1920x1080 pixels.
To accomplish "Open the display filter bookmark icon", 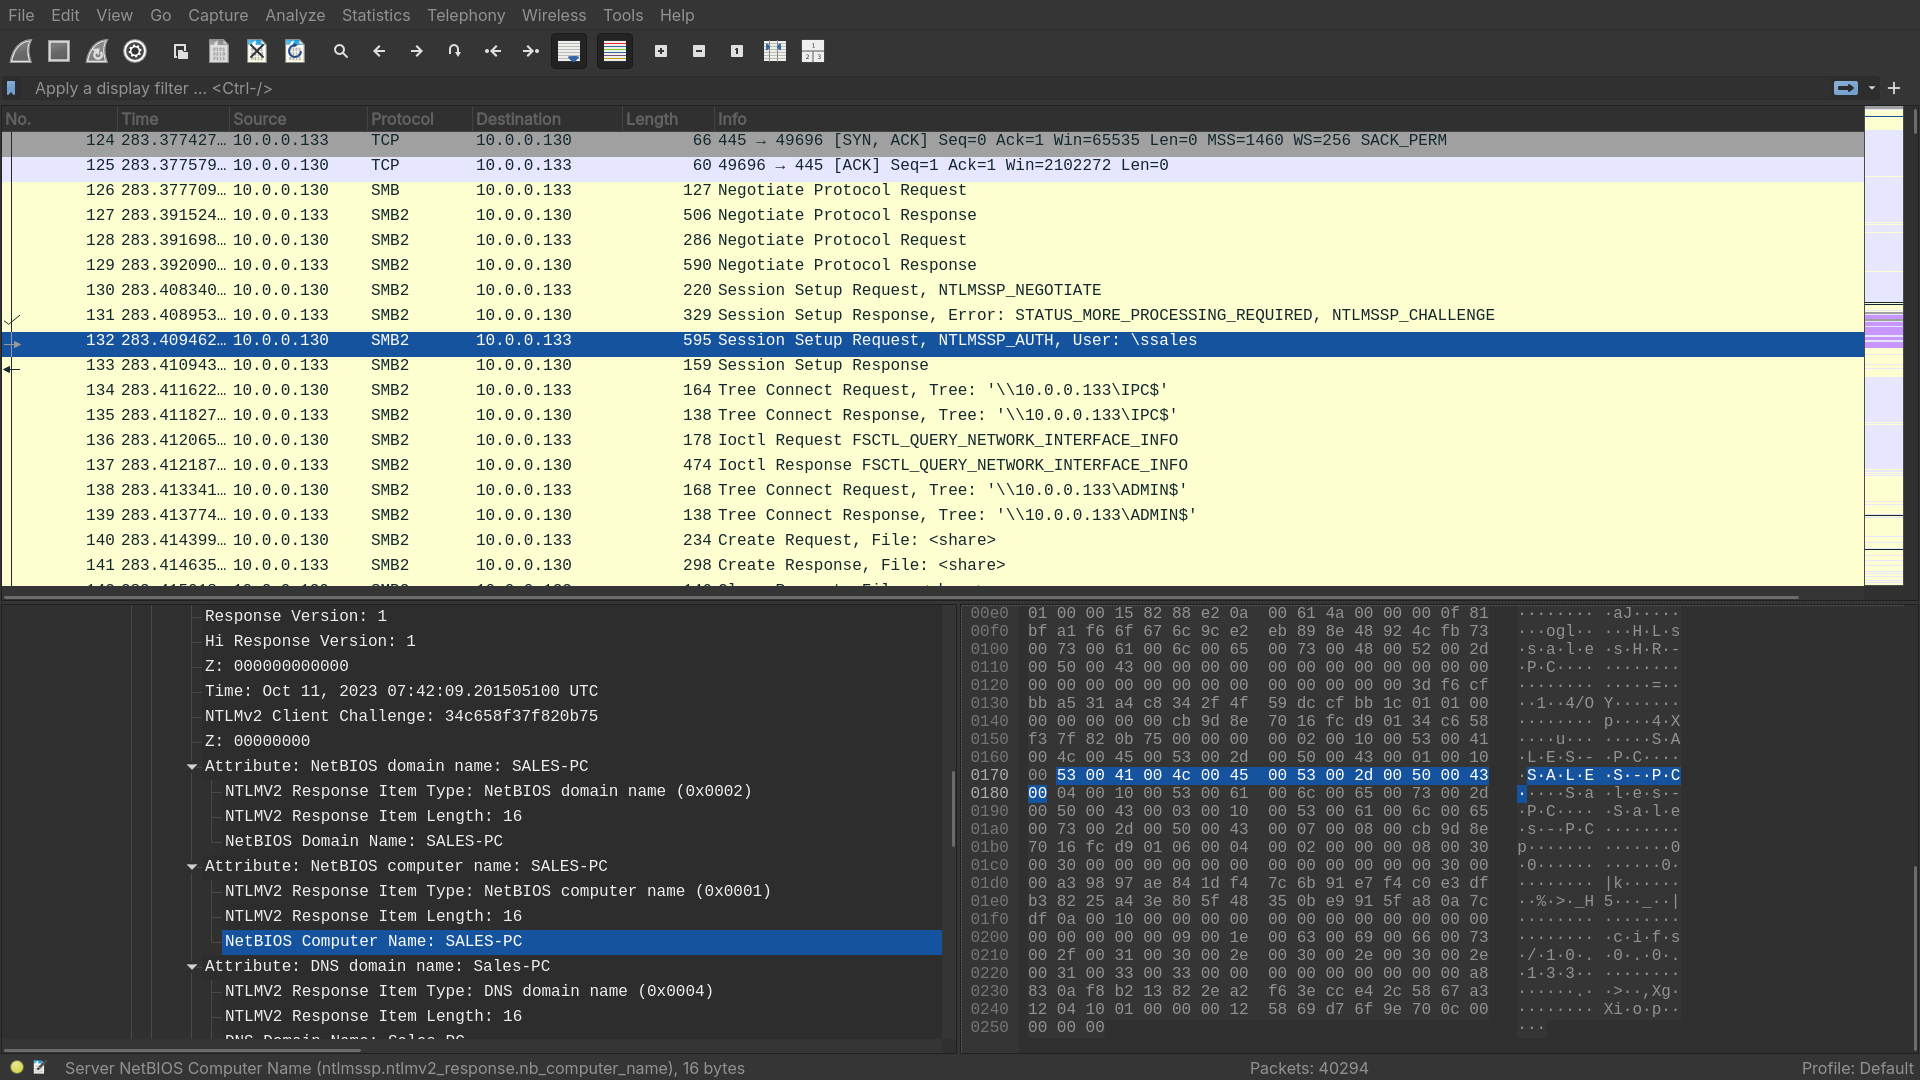I will (12, 88).
